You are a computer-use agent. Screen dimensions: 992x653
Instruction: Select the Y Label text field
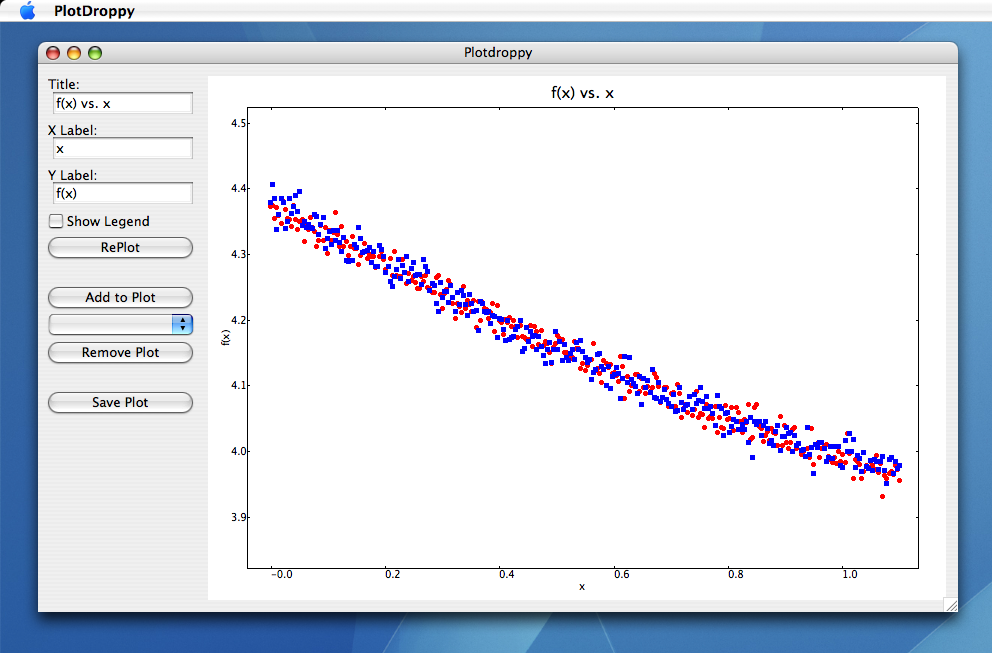(x=122, y=193)
